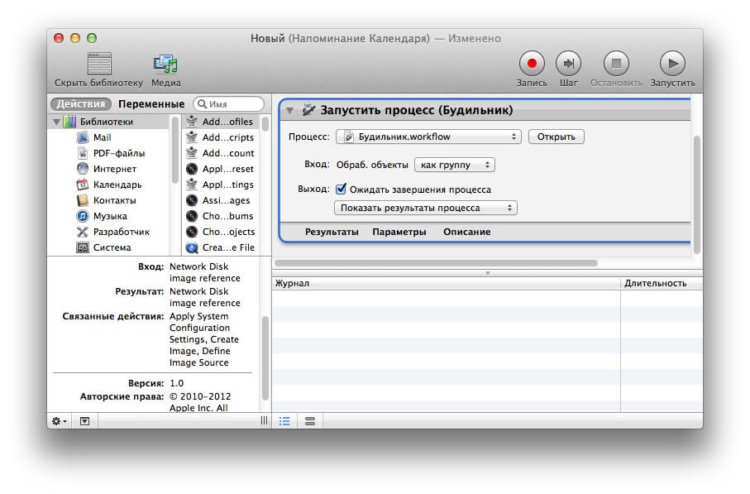Click the version value 1.0
Image resolution: width=750 pixels, height=494 pixels.
pos(176,384)
